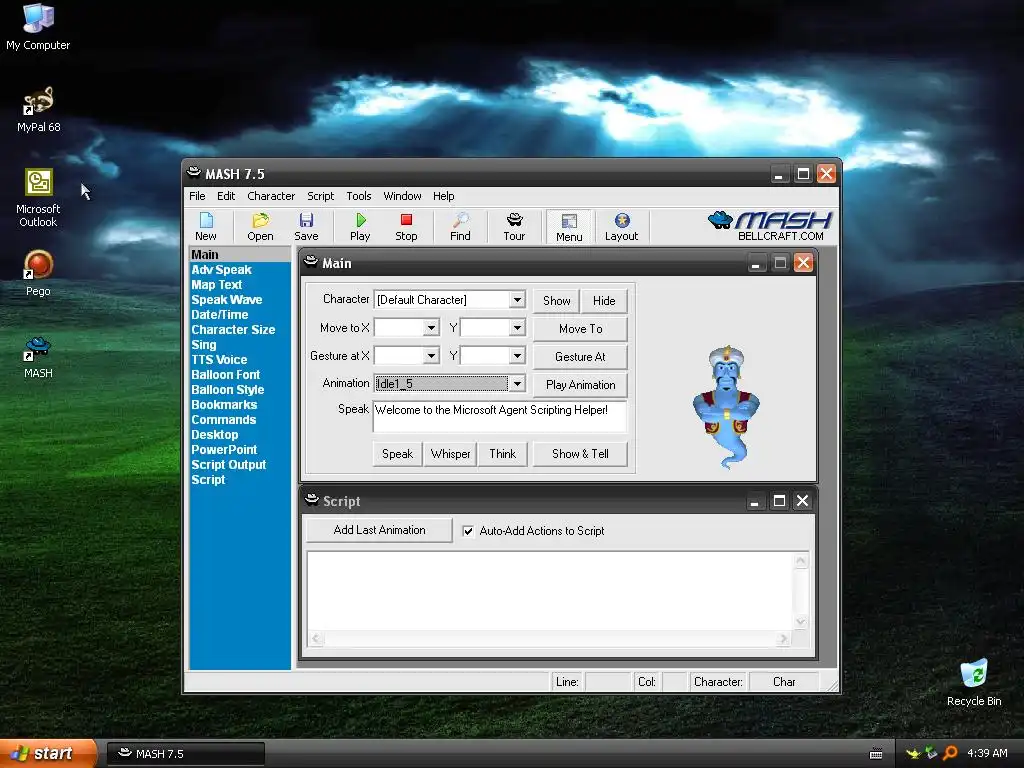Halt playback with the Stop icon
Screen dimensions: 1024x768
point(406,227)
